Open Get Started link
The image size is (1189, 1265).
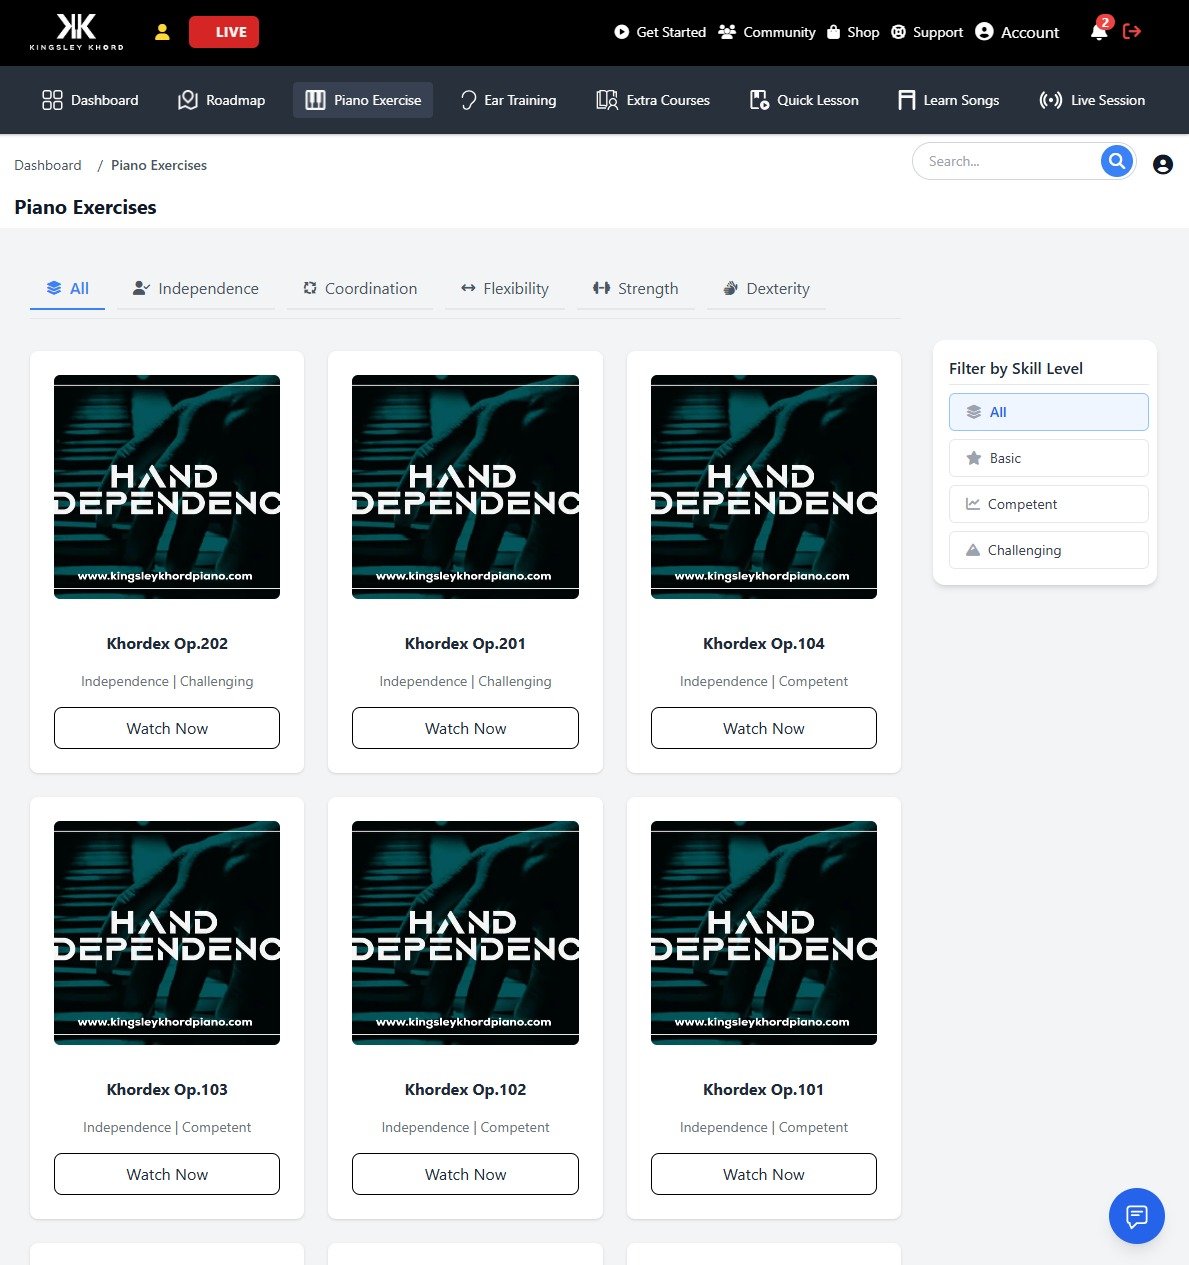[x=660, y=32]
